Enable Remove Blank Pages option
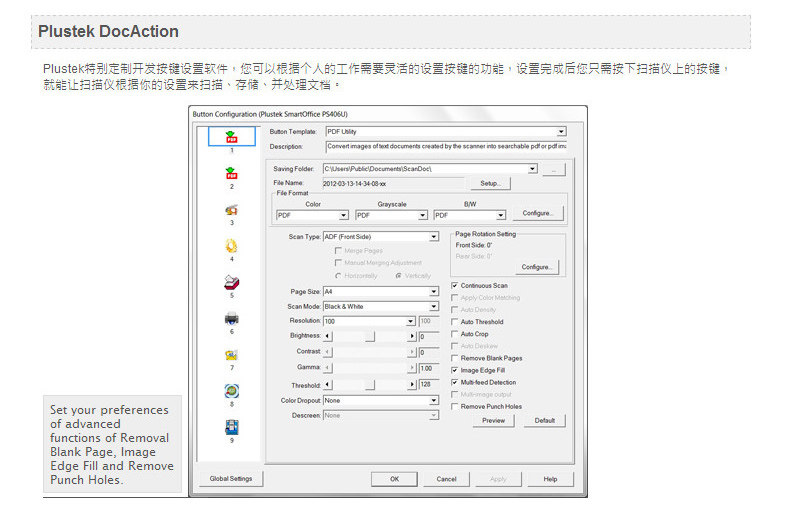This screenshot has height=514, width=790. click(454, 358)
